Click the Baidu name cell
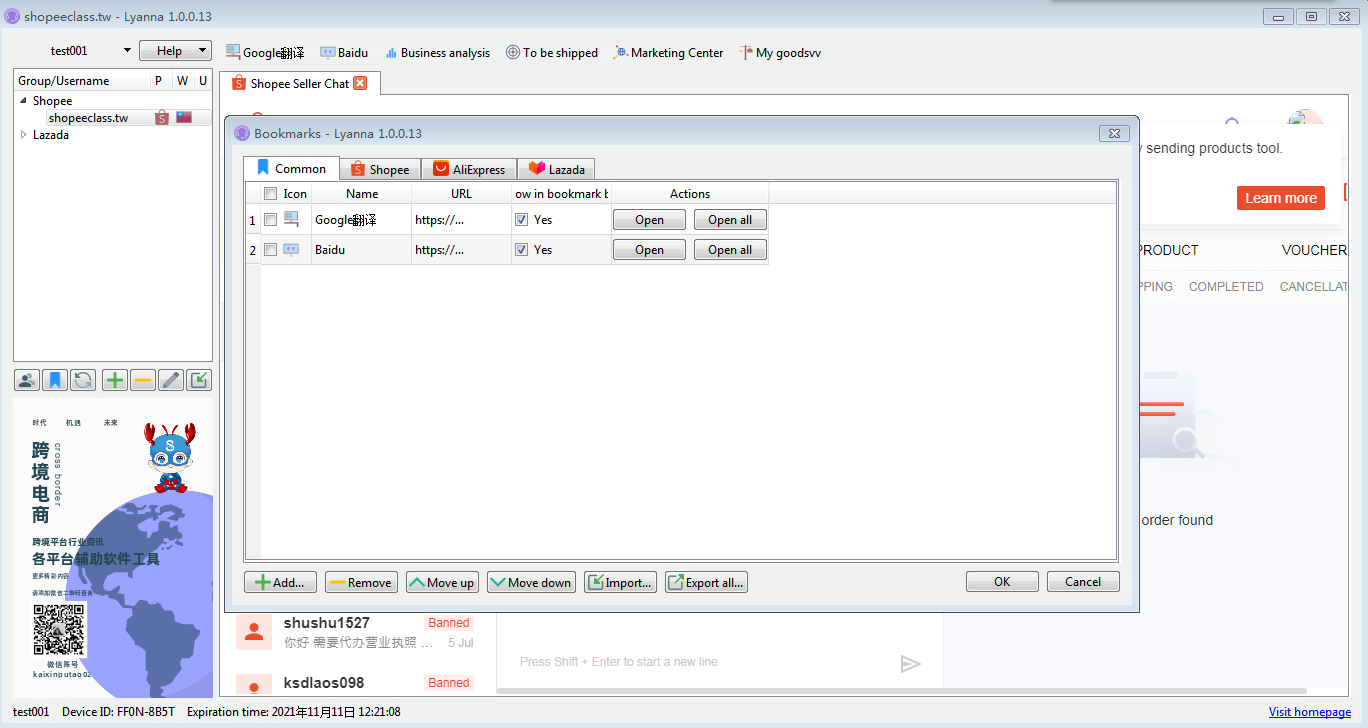 click(x=362, y=250)
